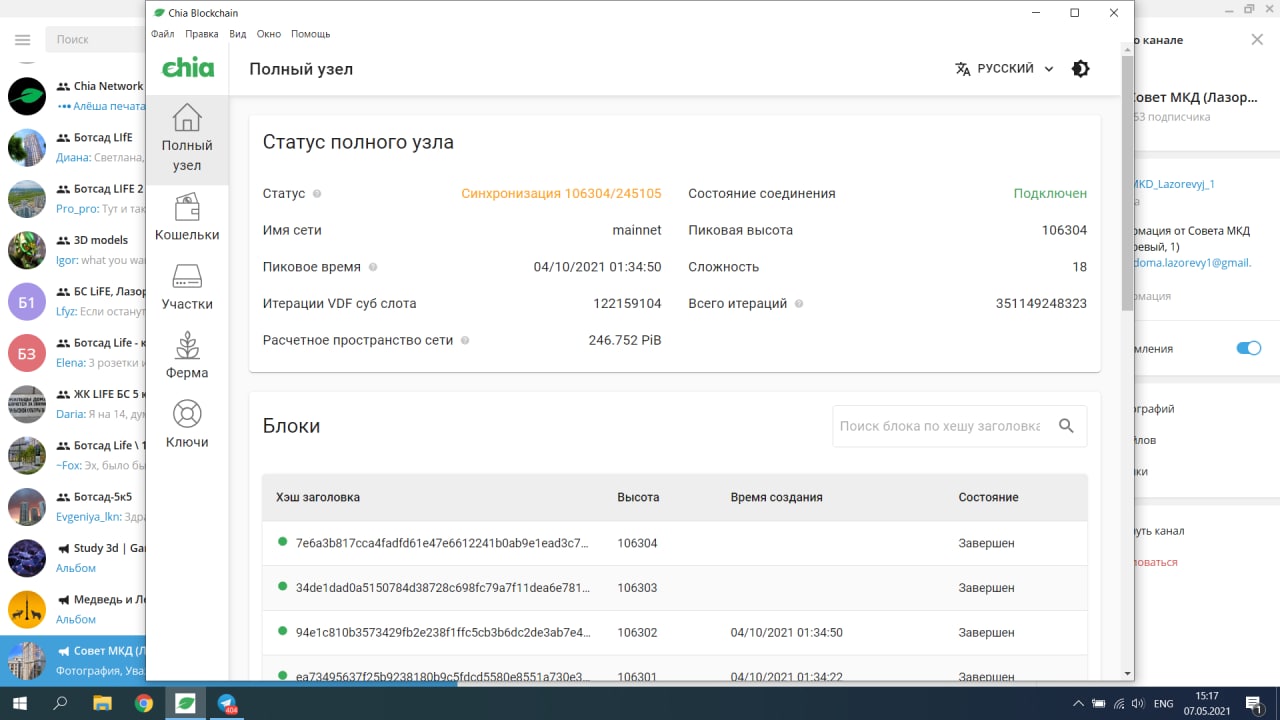Switch to Telegram in taskbar

tap(226, 703)
